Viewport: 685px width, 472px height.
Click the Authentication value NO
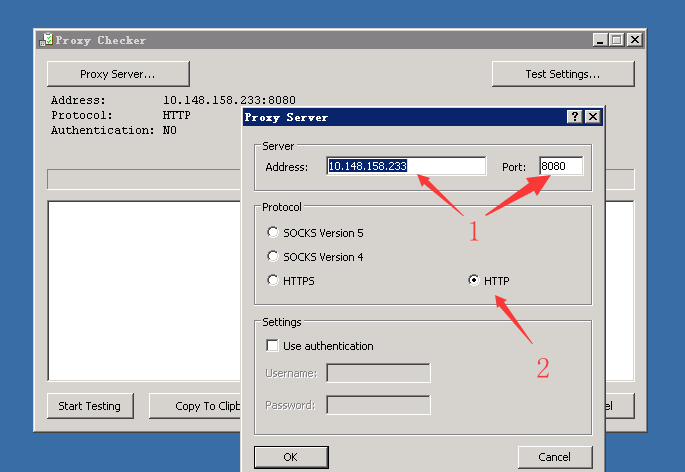click(x=170, y=130)
